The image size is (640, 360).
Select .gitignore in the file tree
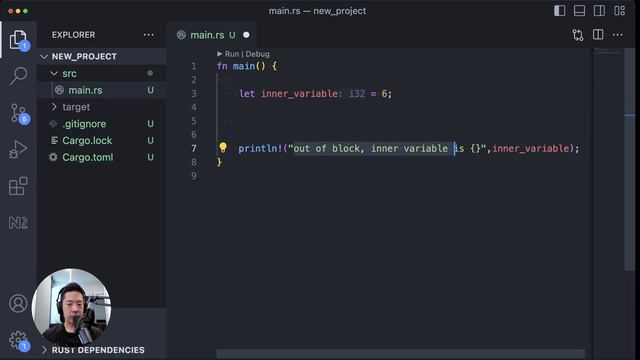(x=84, y=124)
